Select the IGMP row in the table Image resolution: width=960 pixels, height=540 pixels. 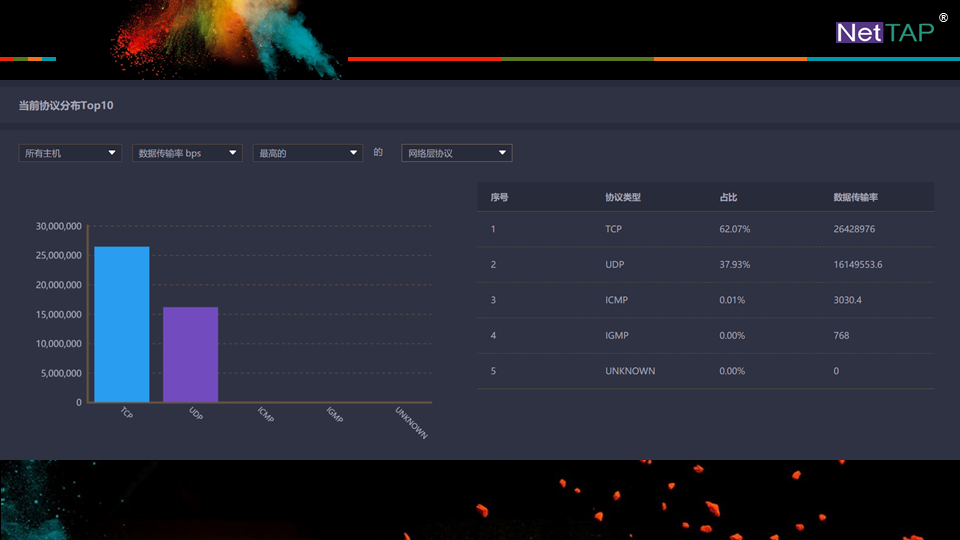(x=705, y=336)
